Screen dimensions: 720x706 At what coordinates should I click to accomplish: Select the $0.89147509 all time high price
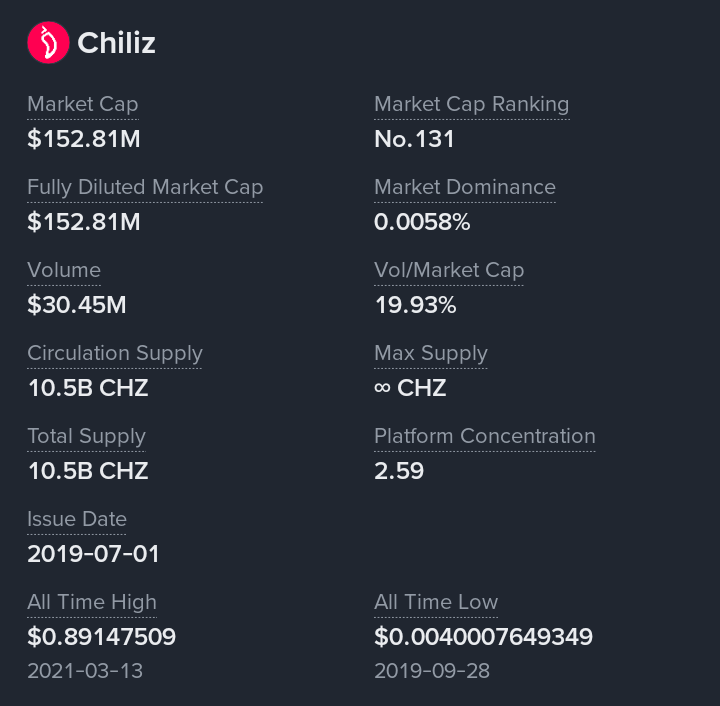[101, 637]
